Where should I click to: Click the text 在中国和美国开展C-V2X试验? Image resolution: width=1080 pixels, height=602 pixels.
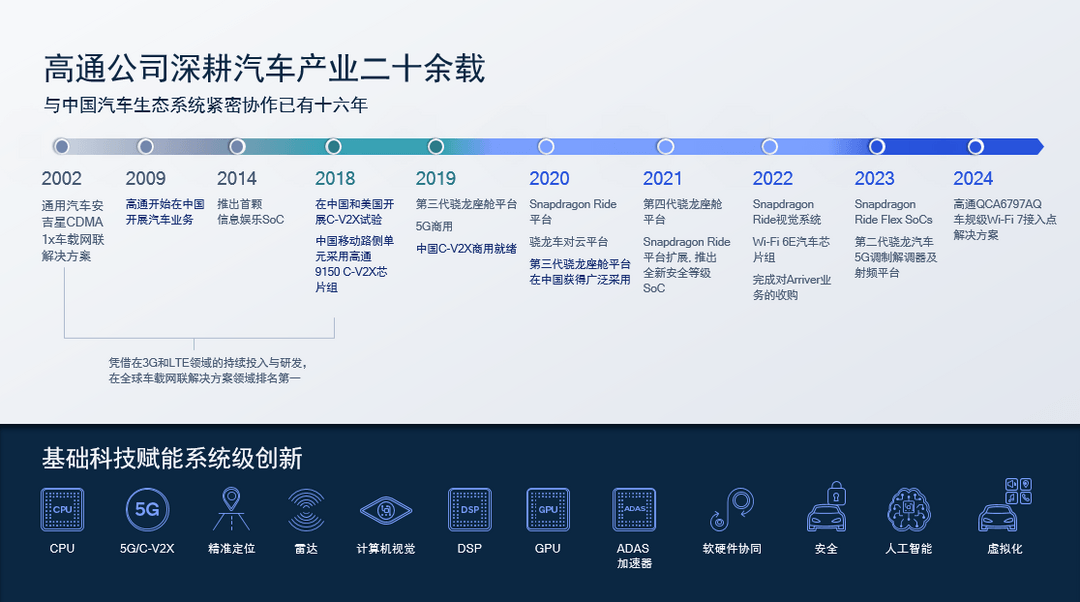pos(354,212)
